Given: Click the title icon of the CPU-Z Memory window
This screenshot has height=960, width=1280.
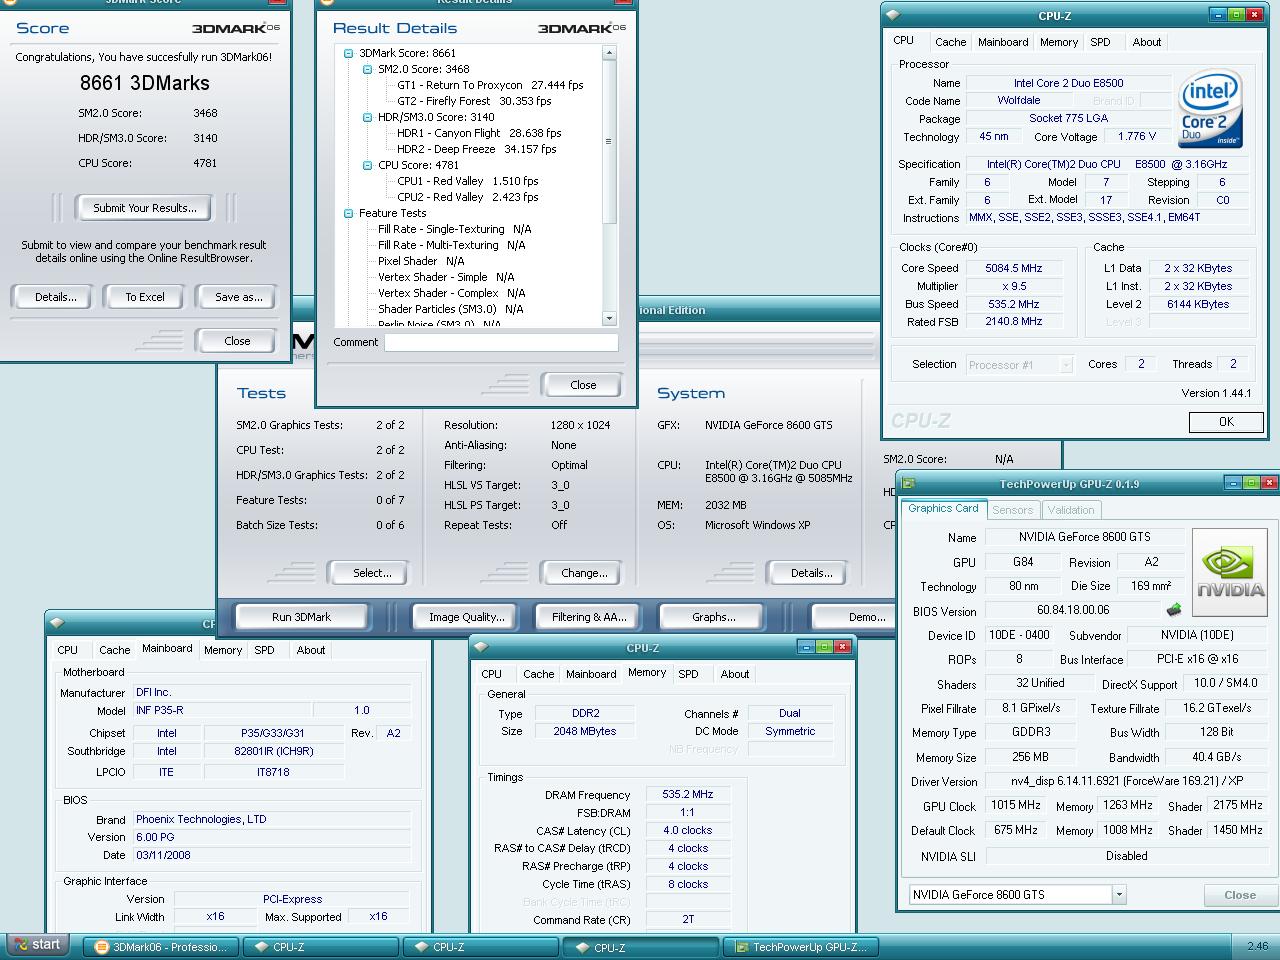Looking at the screenshot, I should pos(481,648).
